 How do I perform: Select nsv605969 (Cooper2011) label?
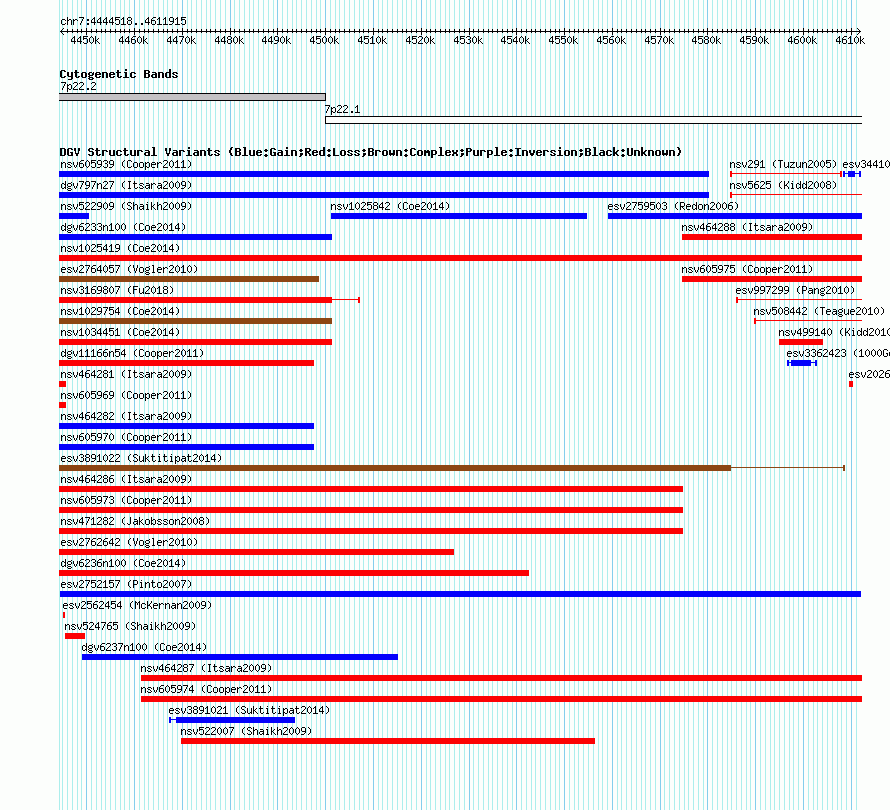(x=126, y=396)
